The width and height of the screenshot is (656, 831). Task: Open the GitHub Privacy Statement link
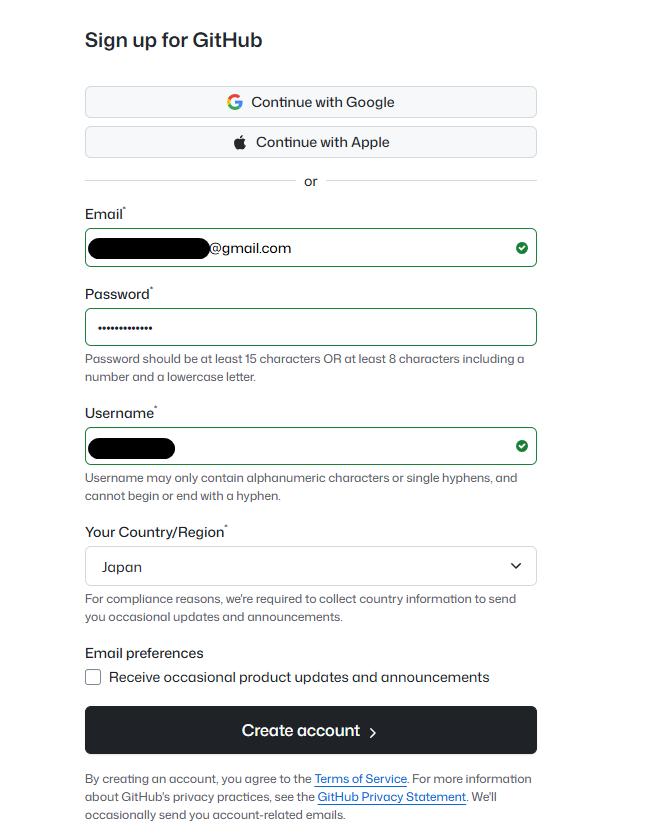391,796
